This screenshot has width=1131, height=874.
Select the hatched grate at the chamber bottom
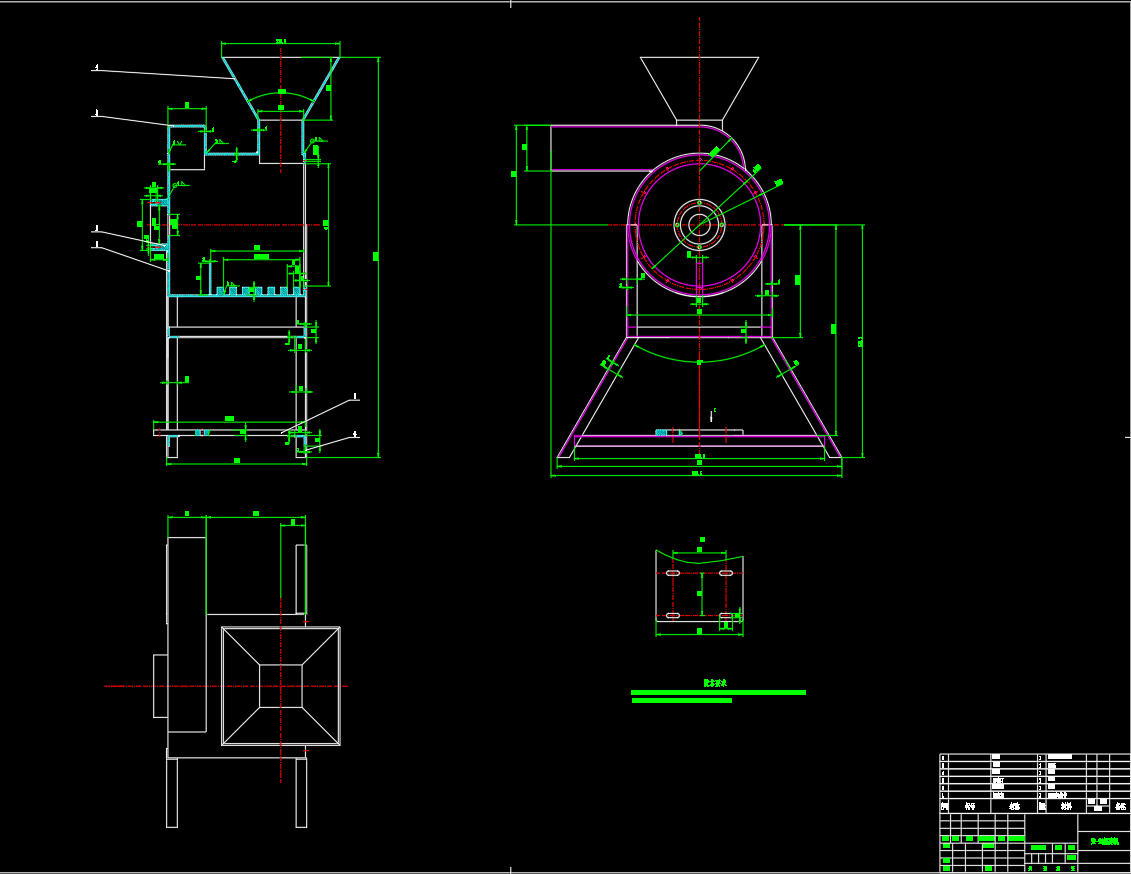(258, 291)
